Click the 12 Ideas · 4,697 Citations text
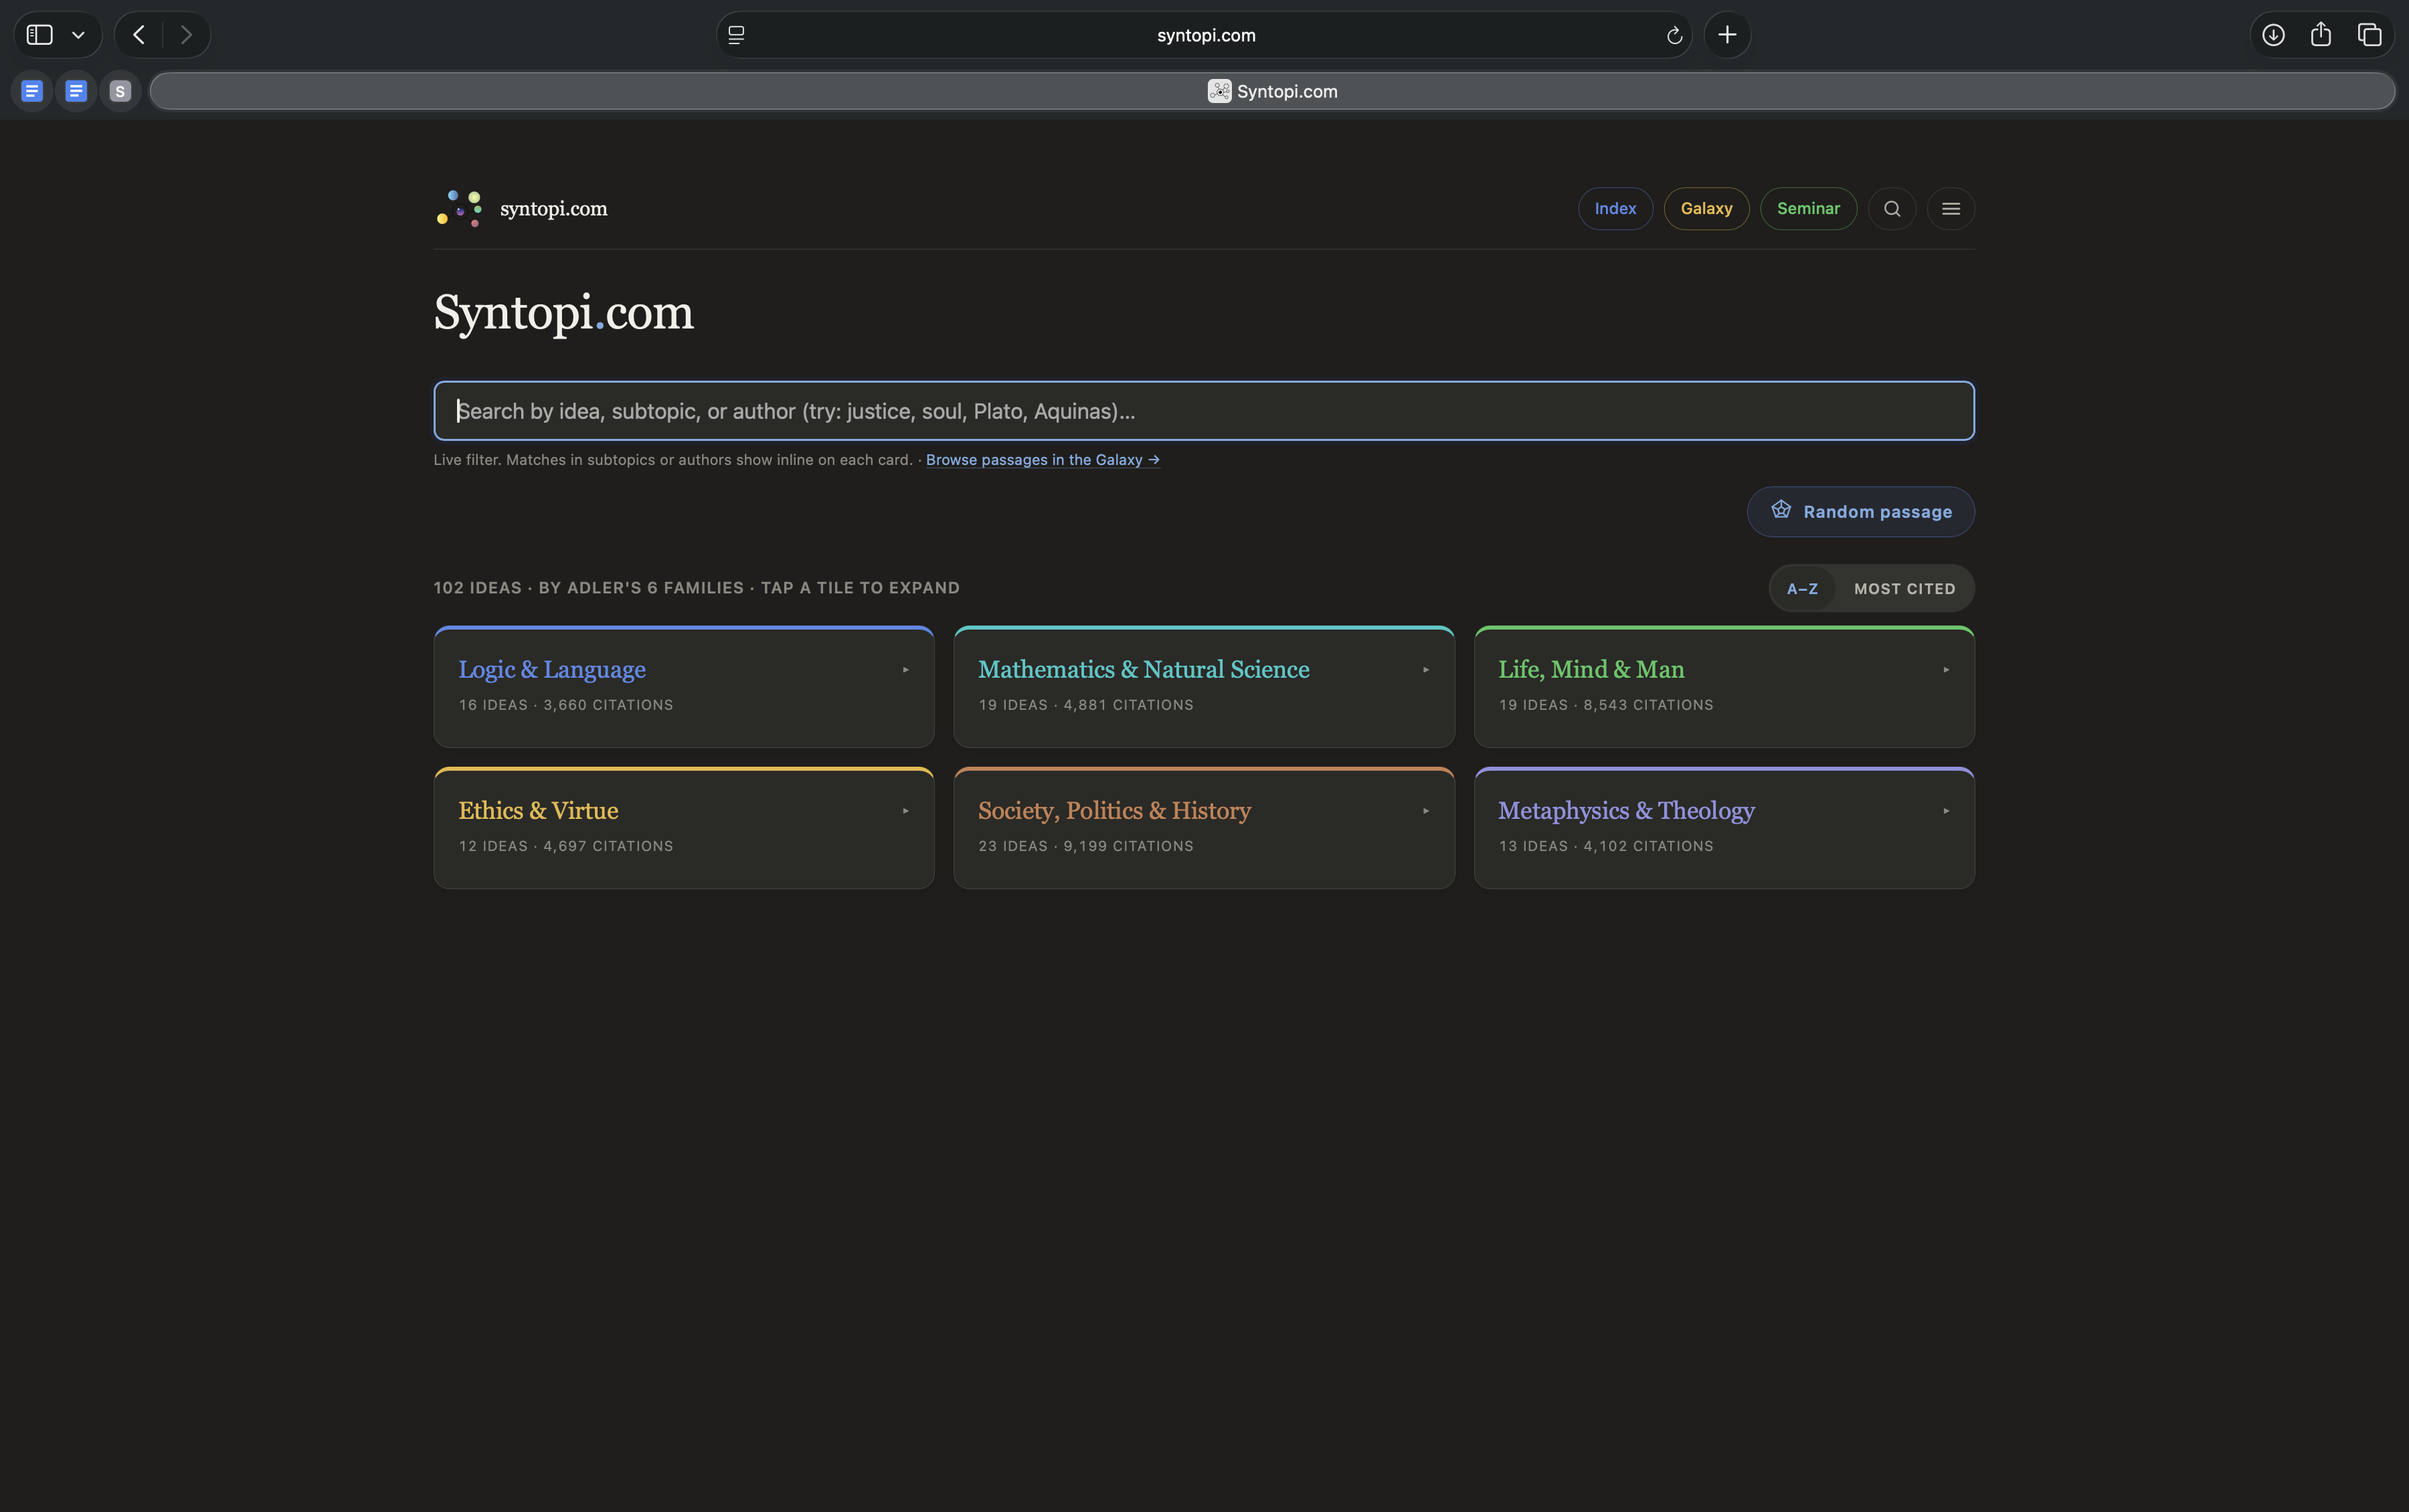 point(566,846)
